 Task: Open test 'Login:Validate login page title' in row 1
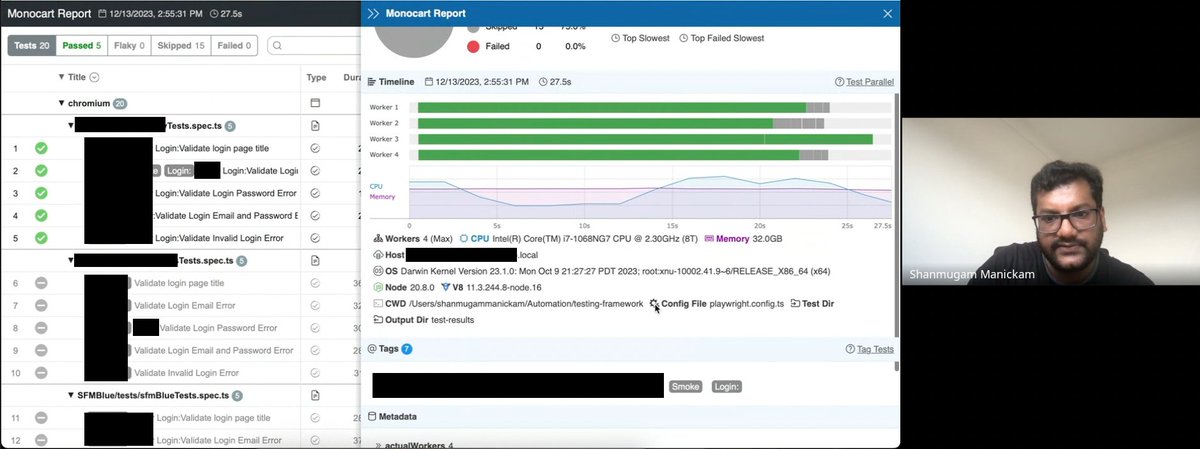212,148
